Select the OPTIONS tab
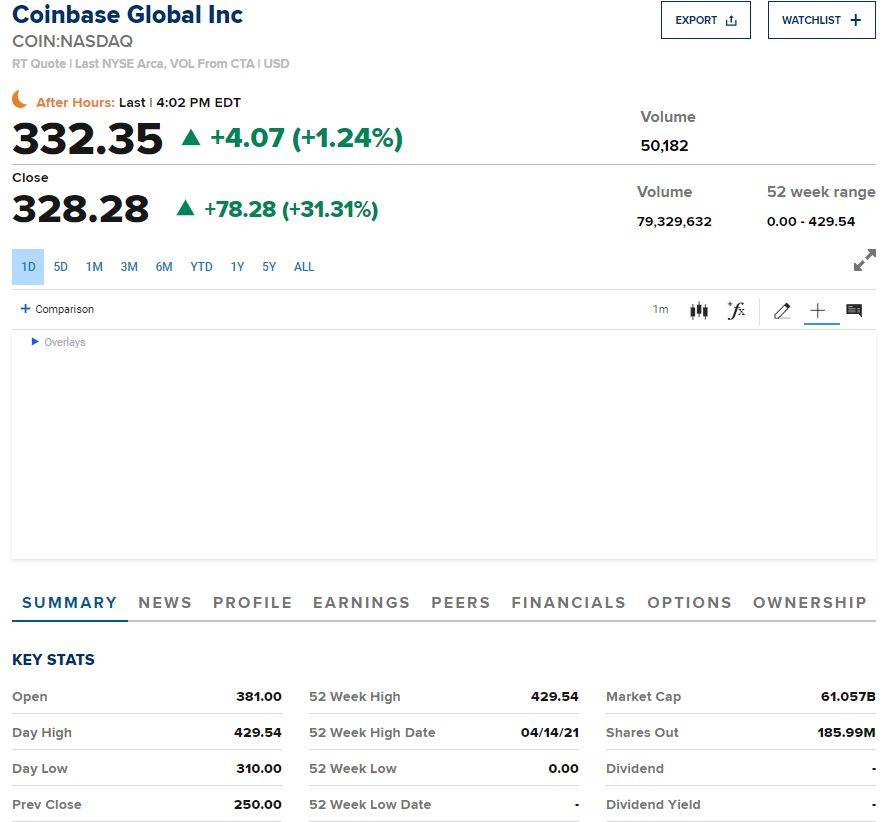 click(x=689, y=603)
